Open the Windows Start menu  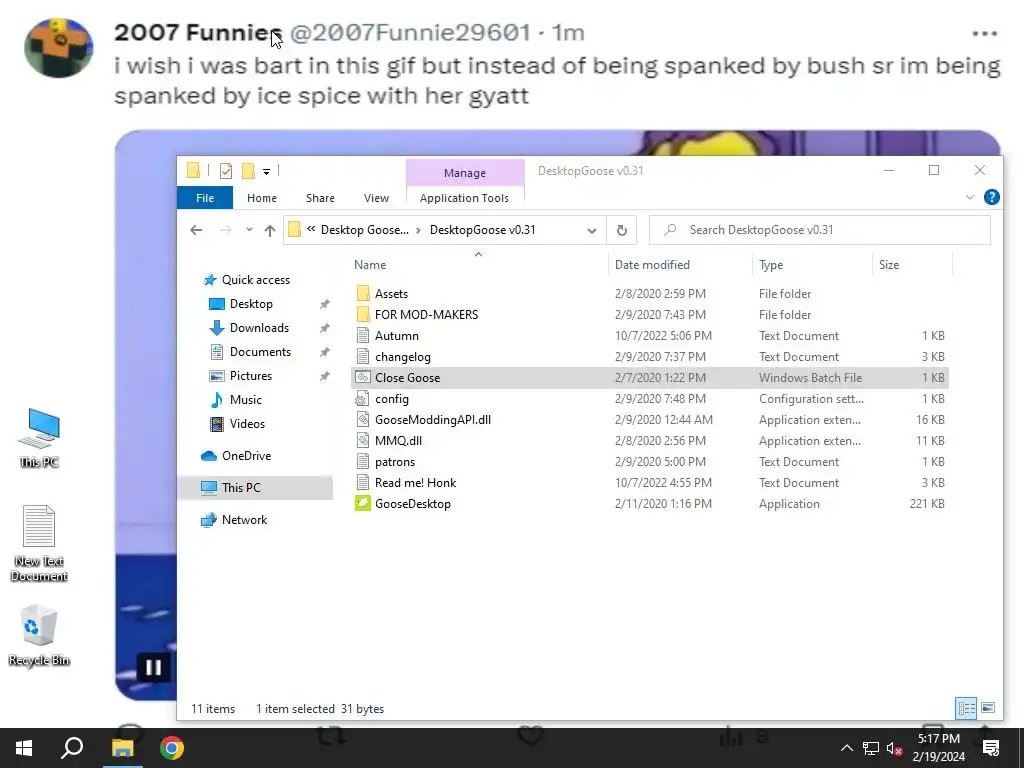pyautogui.click(x=24, y=748)
